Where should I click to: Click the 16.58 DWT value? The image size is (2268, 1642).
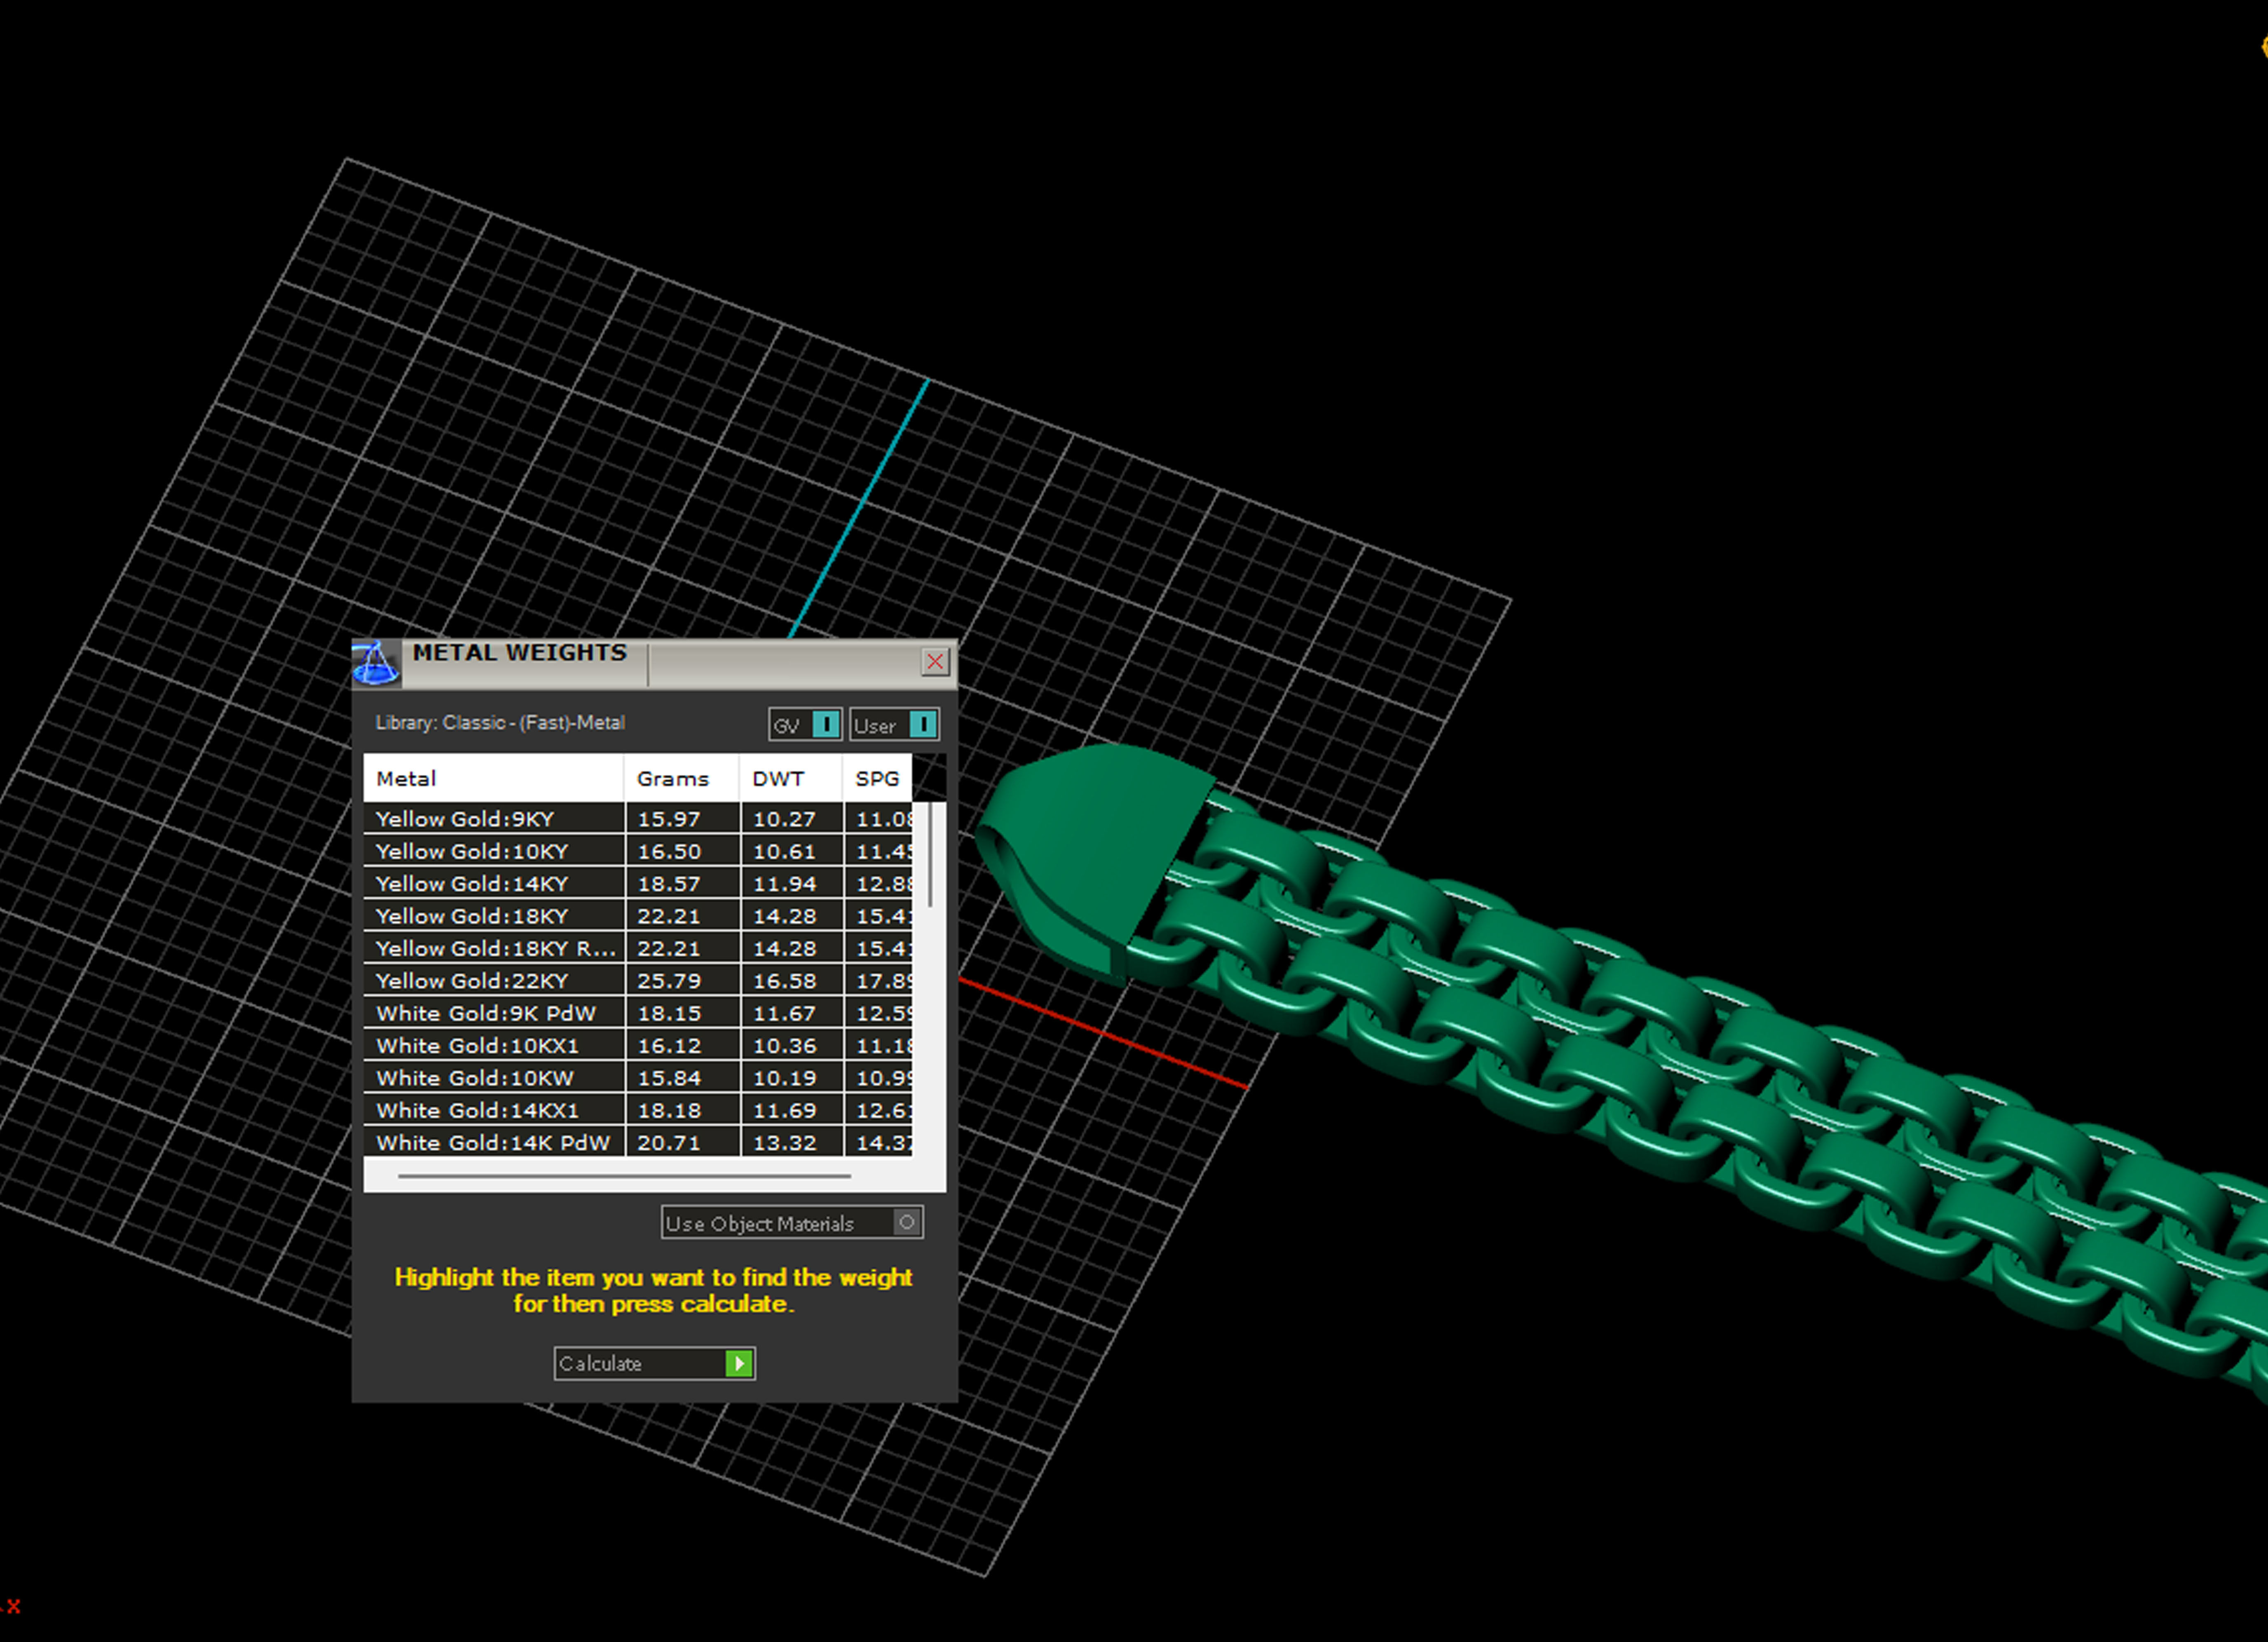point(784,981)
